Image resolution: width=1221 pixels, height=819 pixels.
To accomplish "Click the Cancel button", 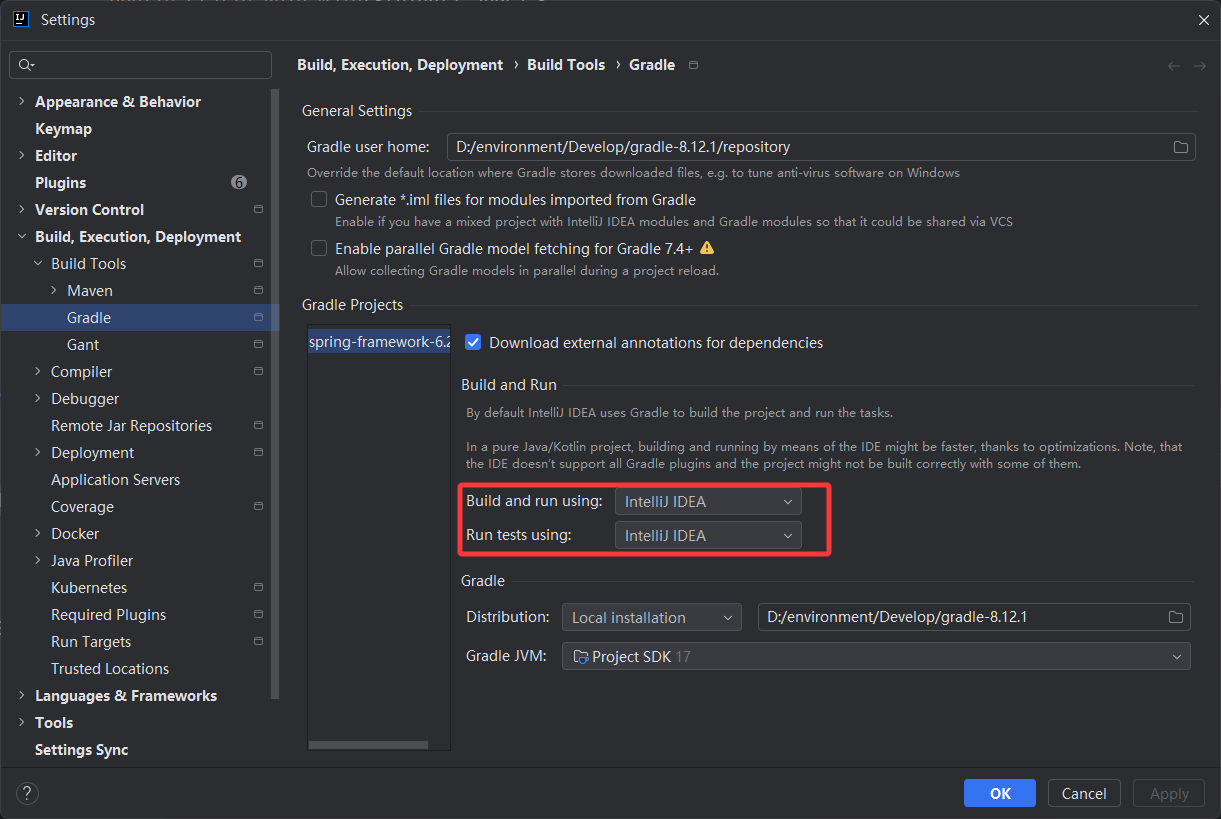I will [x=1084, y=793].
